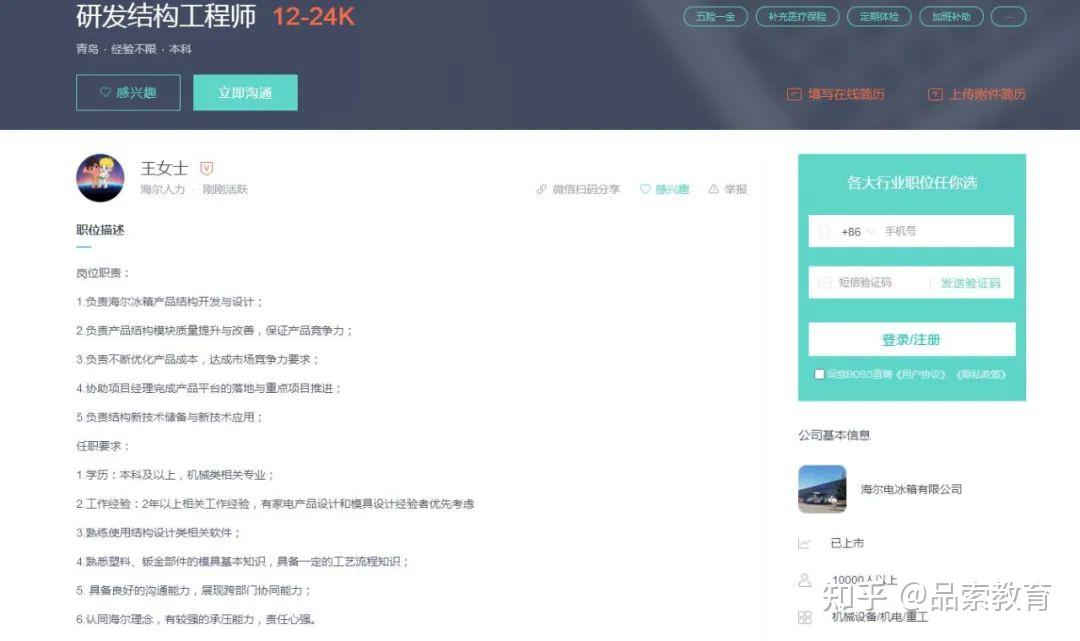Open the 《用户协议》 link
The image size is (1080, 641).
pos(921,374)
